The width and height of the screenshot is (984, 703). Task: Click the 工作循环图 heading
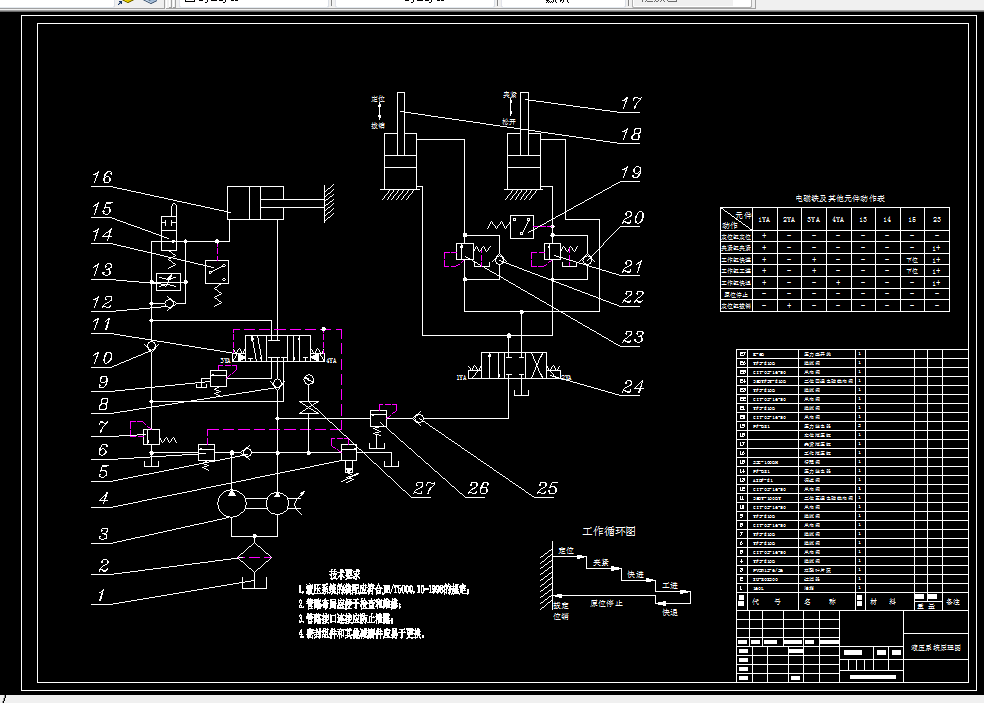pos(609,531)
